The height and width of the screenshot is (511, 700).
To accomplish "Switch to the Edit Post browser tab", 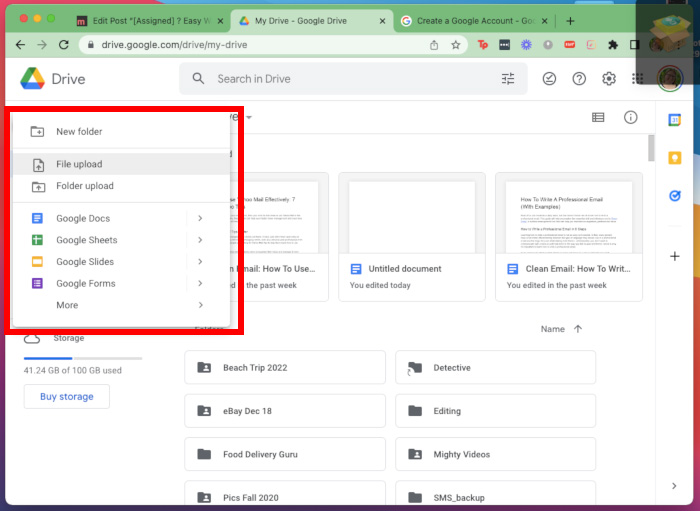I will pyautogui.click(x=149, y=21).
